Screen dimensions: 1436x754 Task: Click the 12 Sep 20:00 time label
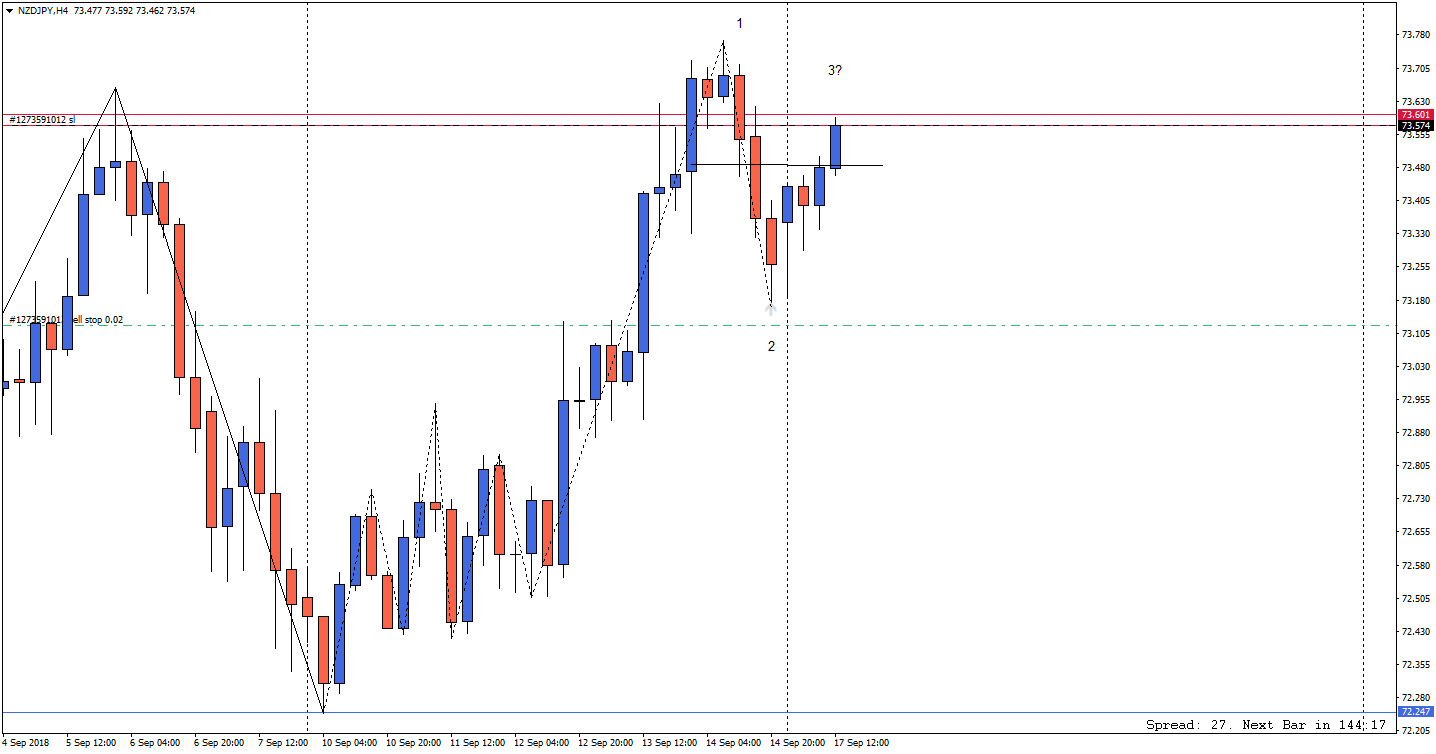click(x=607, y=743)
